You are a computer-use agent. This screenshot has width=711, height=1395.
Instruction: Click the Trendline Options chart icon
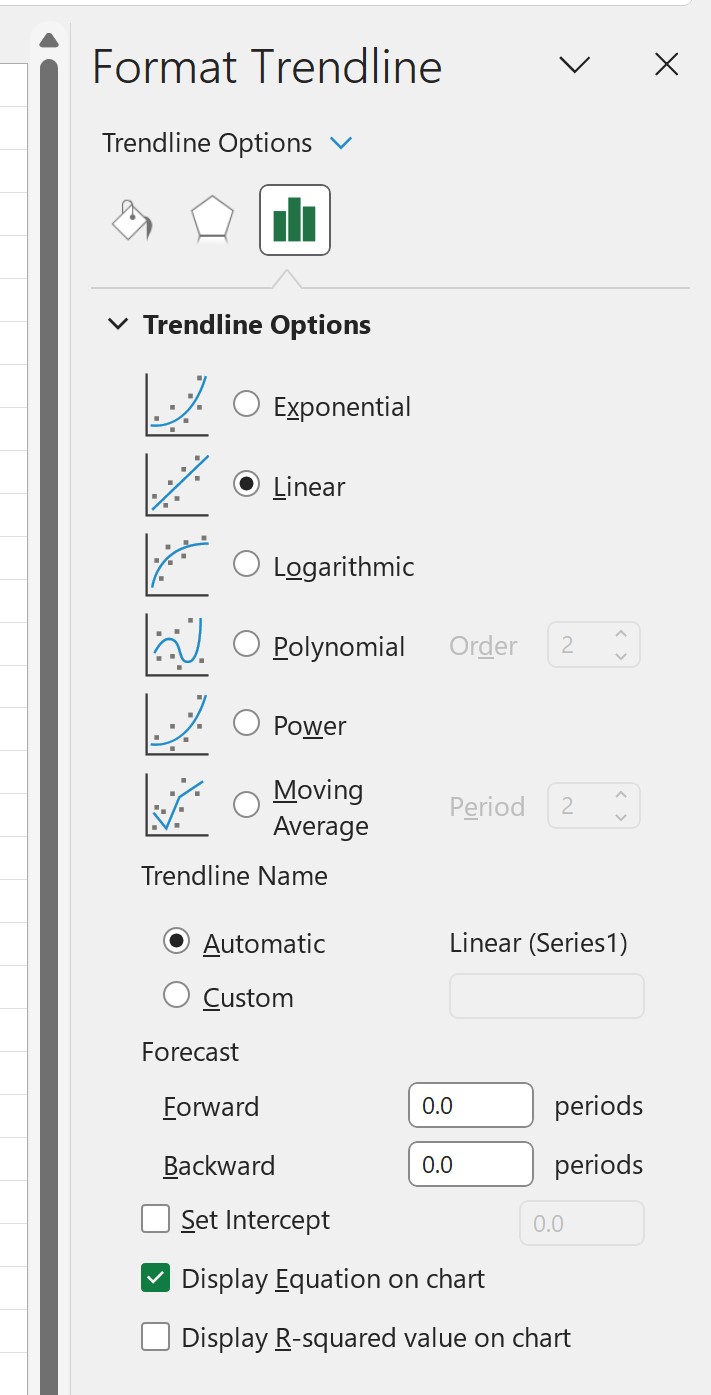point(293,220)
